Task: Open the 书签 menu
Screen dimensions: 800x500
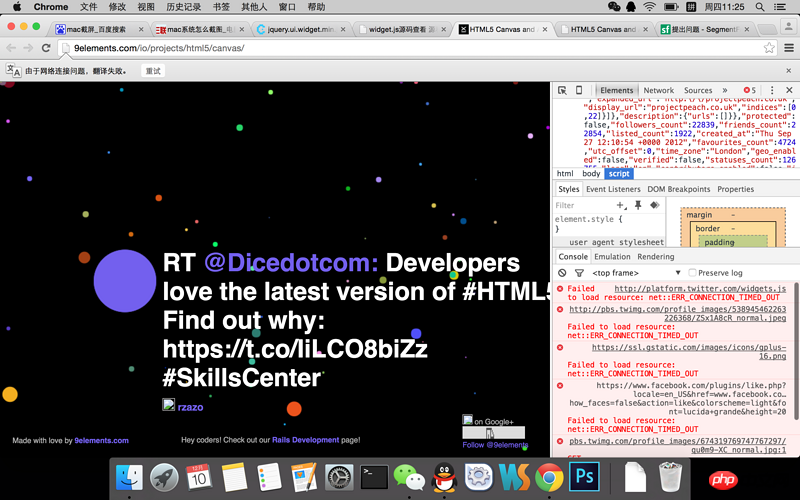Action: pos(221,7)
